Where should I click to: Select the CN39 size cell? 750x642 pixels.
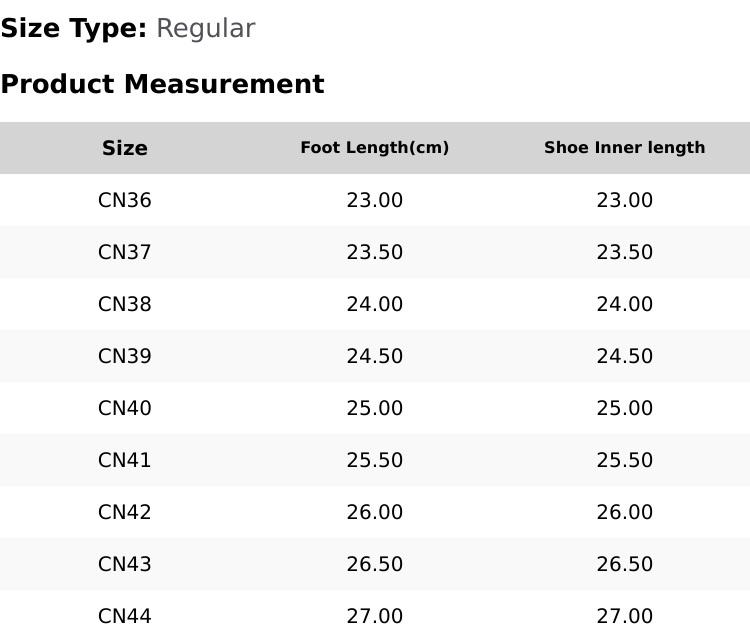(x=125, y=356)
